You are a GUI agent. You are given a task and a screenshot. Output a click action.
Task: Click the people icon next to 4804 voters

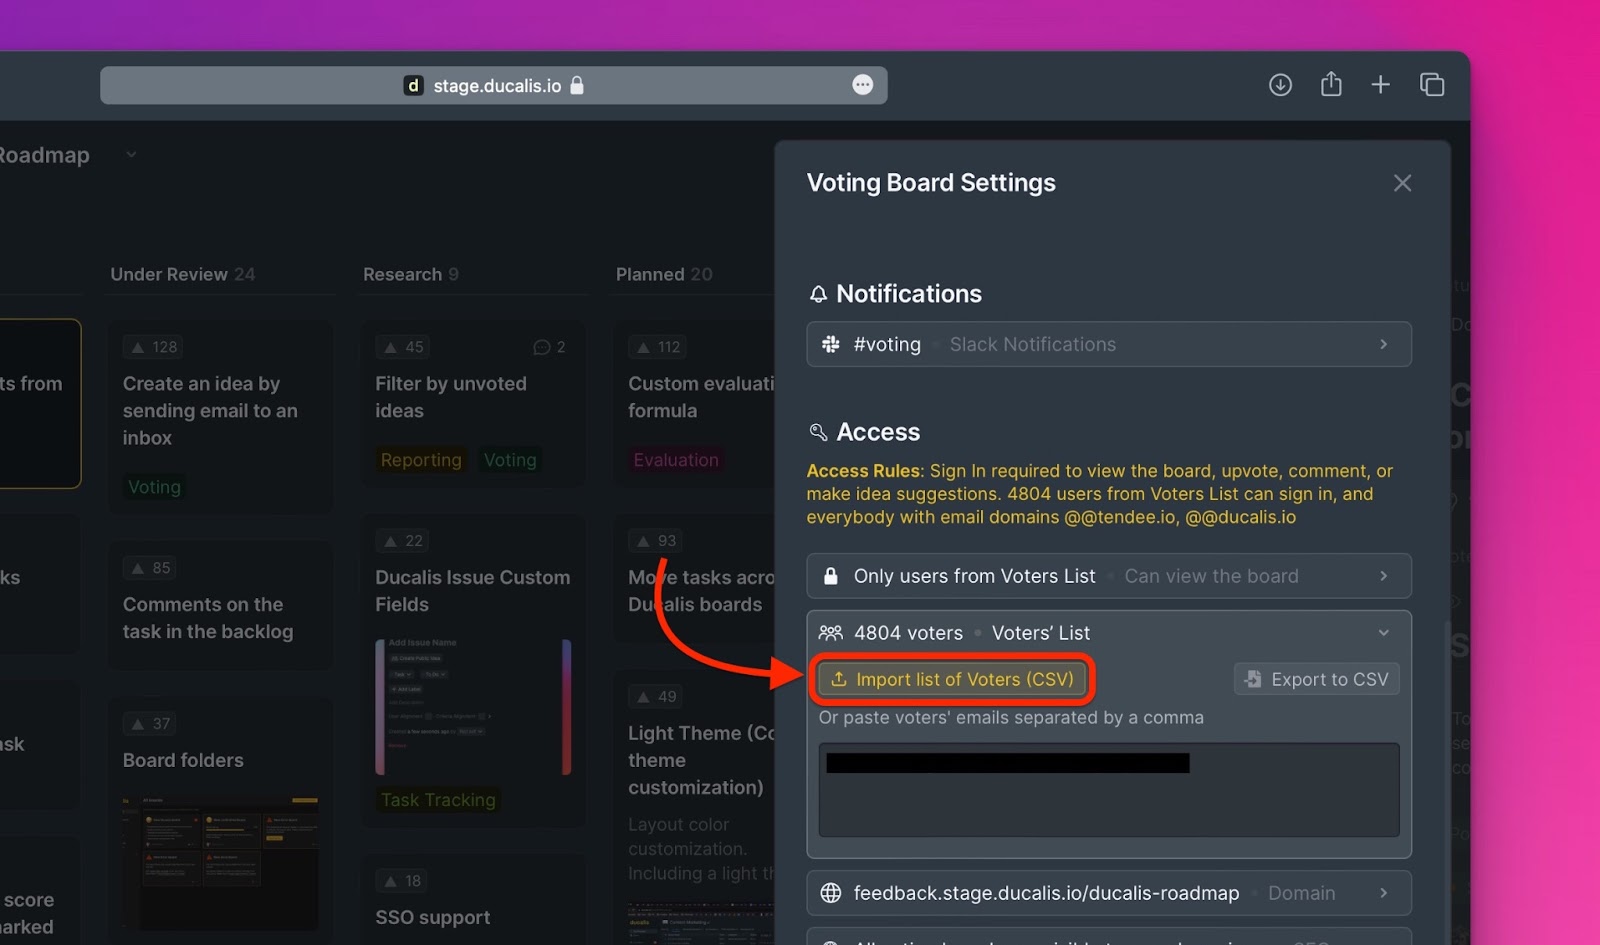point(831,633)
